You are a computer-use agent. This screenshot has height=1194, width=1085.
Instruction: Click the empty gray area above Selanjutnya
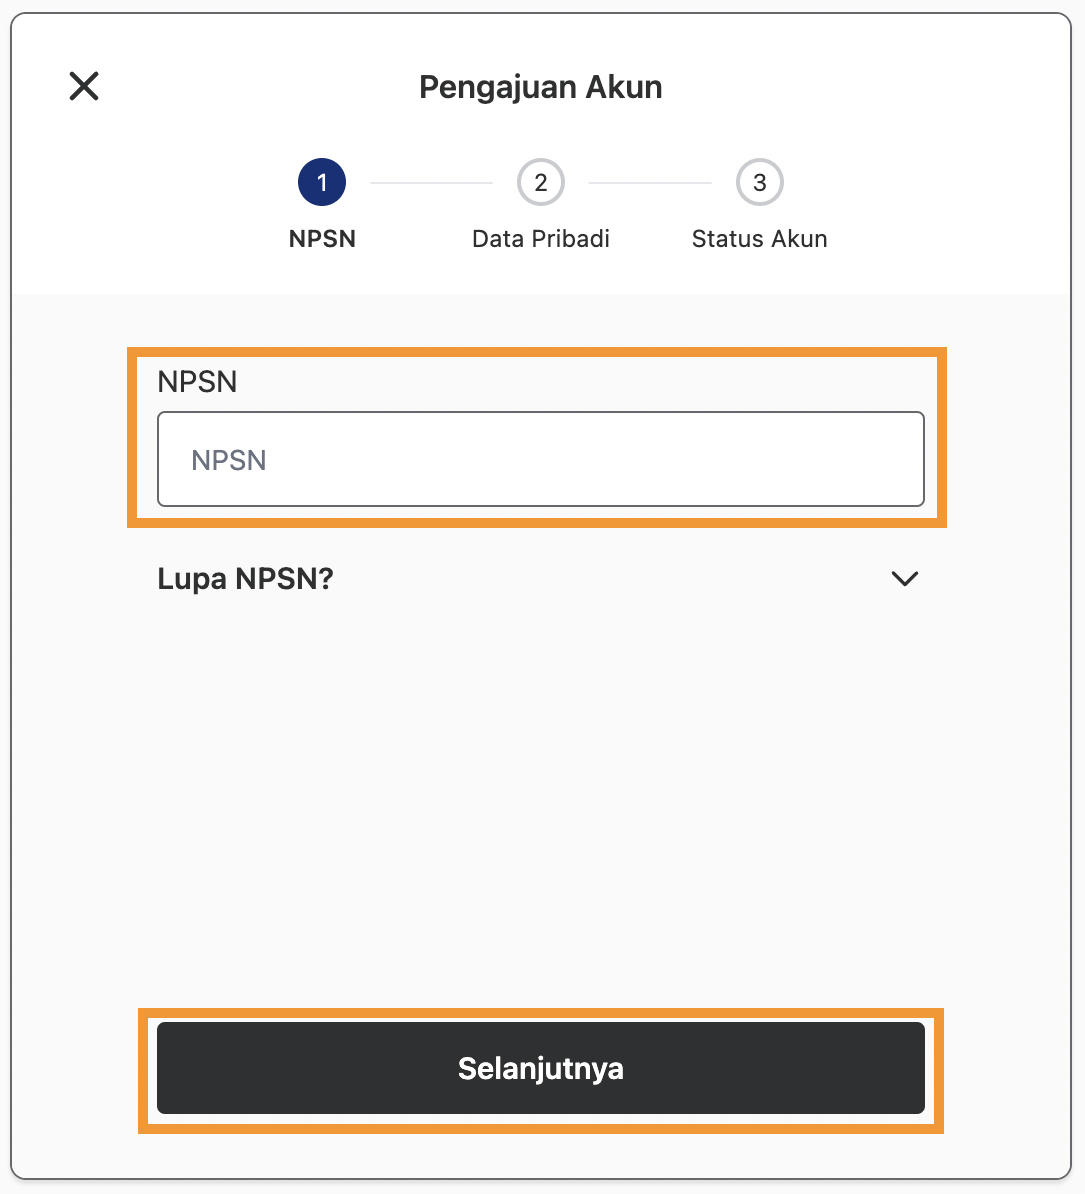point(541,800)
